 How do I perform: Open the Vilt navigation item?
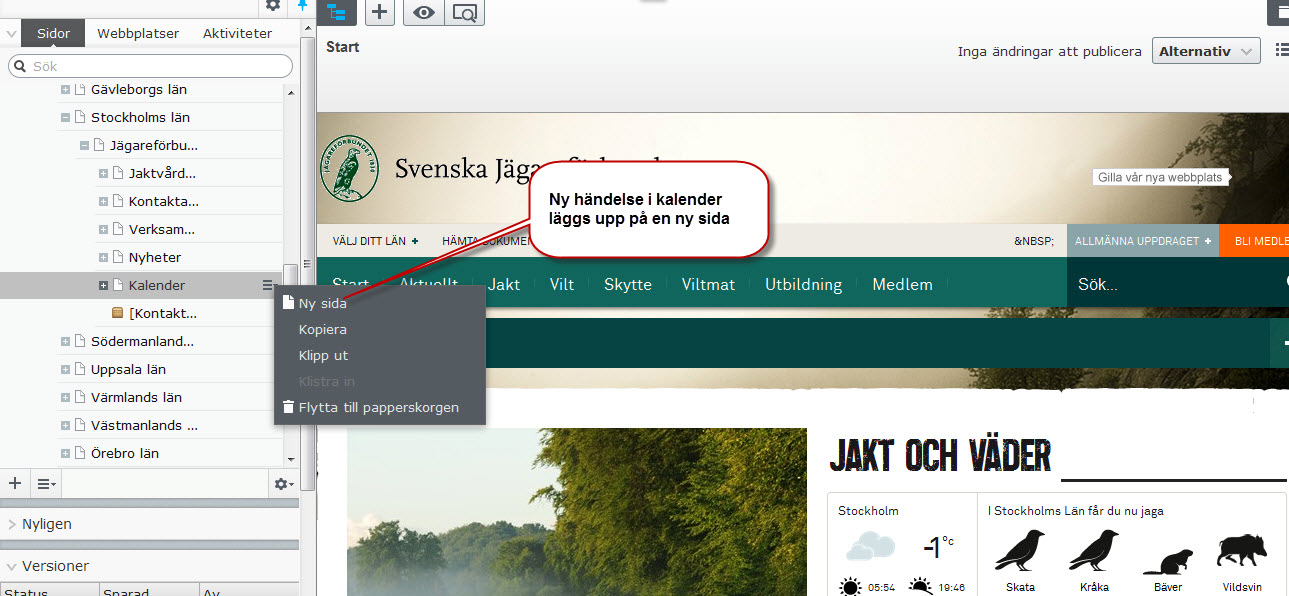562,284
